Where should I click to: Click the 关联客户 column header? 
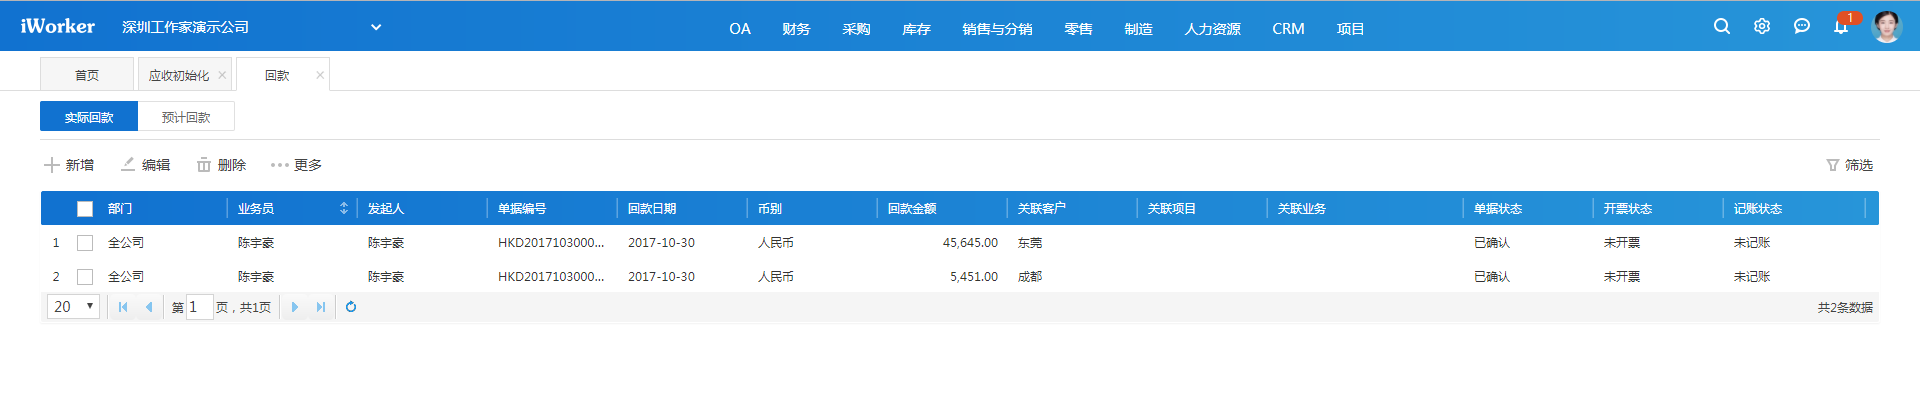click(1042, 208)
